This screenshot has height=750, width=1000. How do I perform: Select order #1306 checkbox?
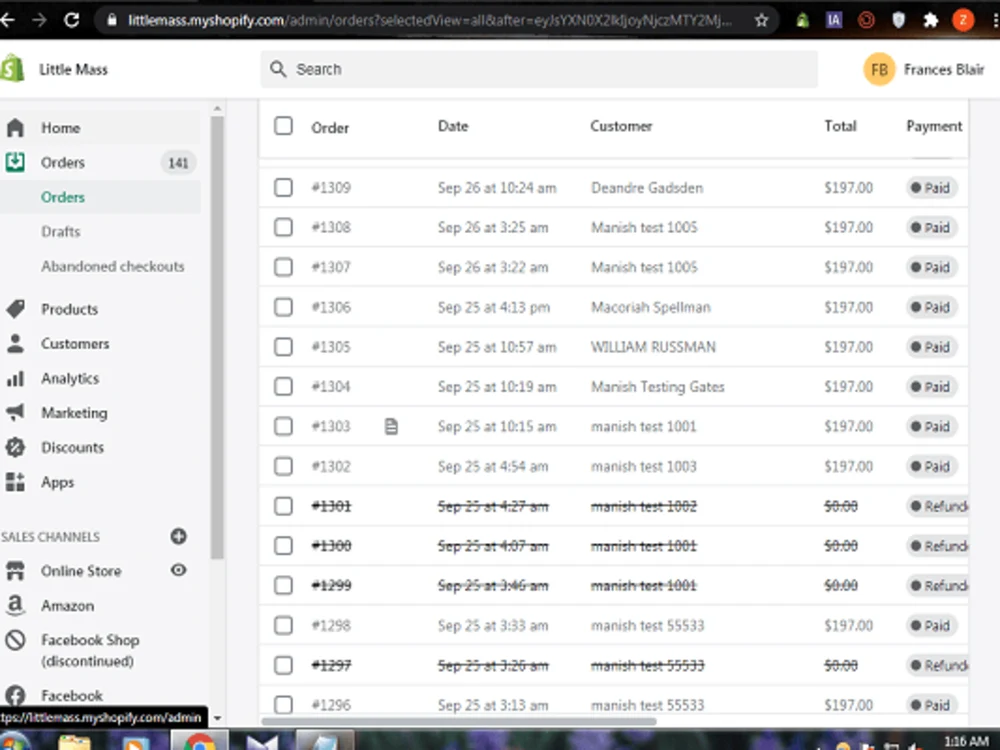point(283,307)
